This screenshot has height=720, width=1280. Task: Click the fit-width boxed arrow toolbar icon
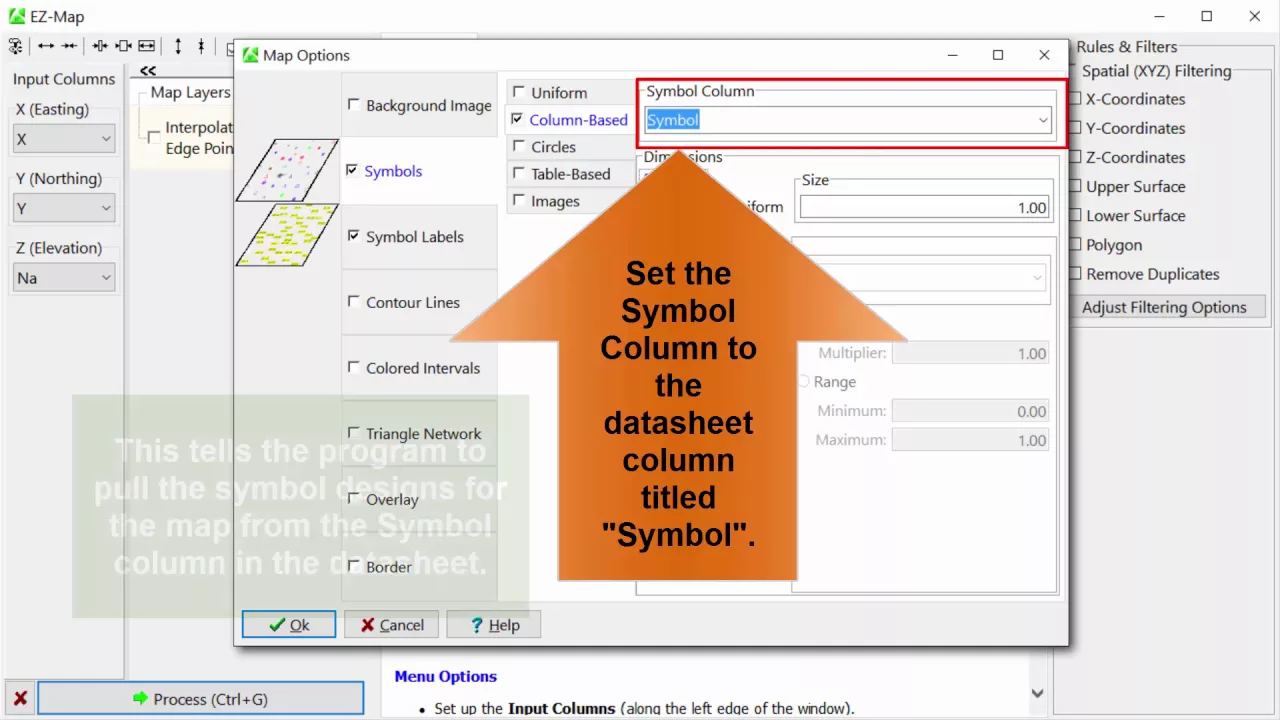146,46
